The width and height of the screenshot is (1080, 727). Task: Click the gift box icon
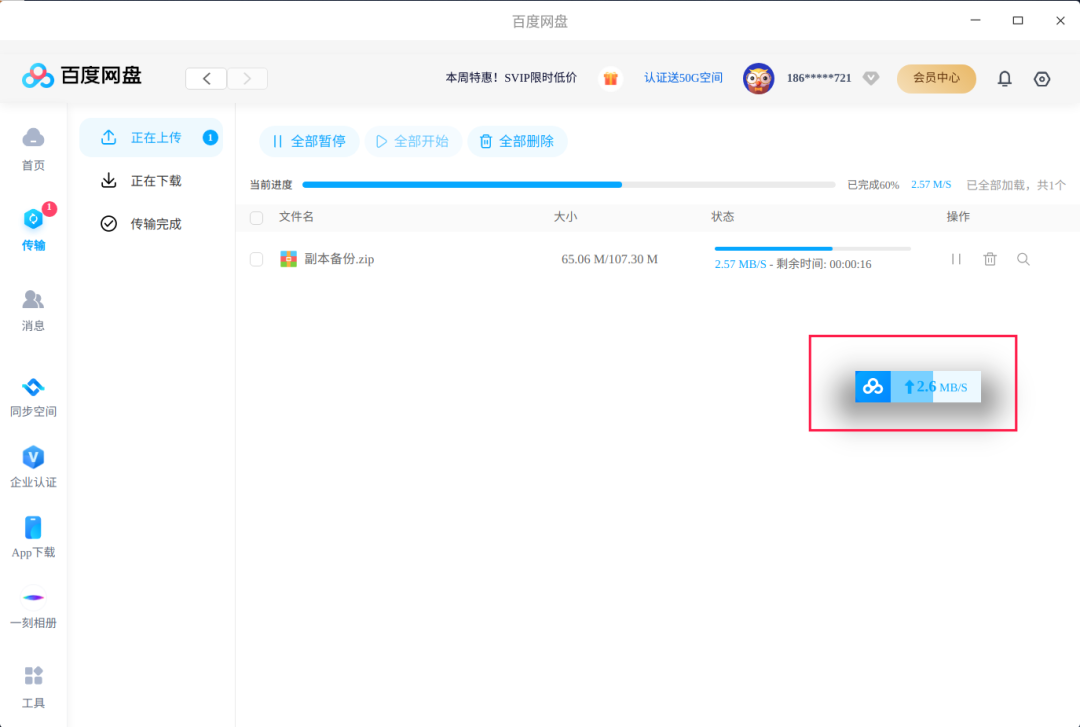tap(610, 79)
